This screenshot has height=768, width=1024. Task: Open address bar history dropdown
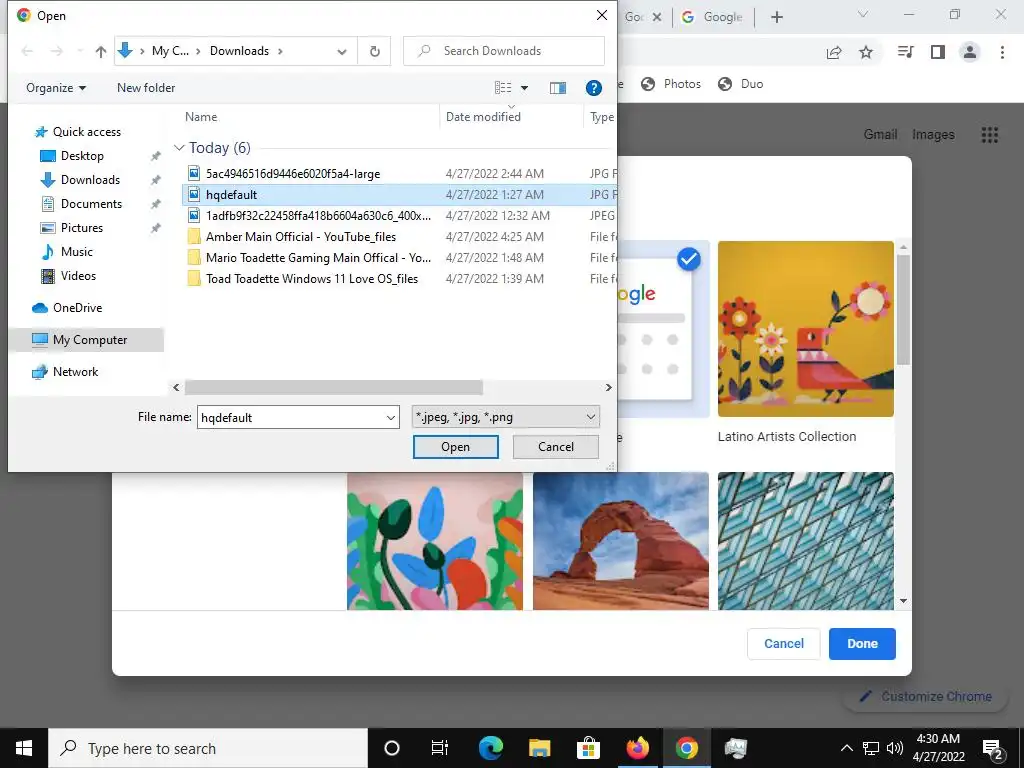(x=342, y=52)
